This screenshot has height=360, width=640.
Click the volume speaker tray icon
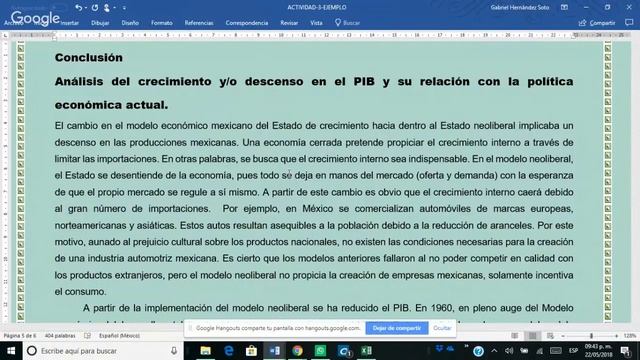(509, 351)
